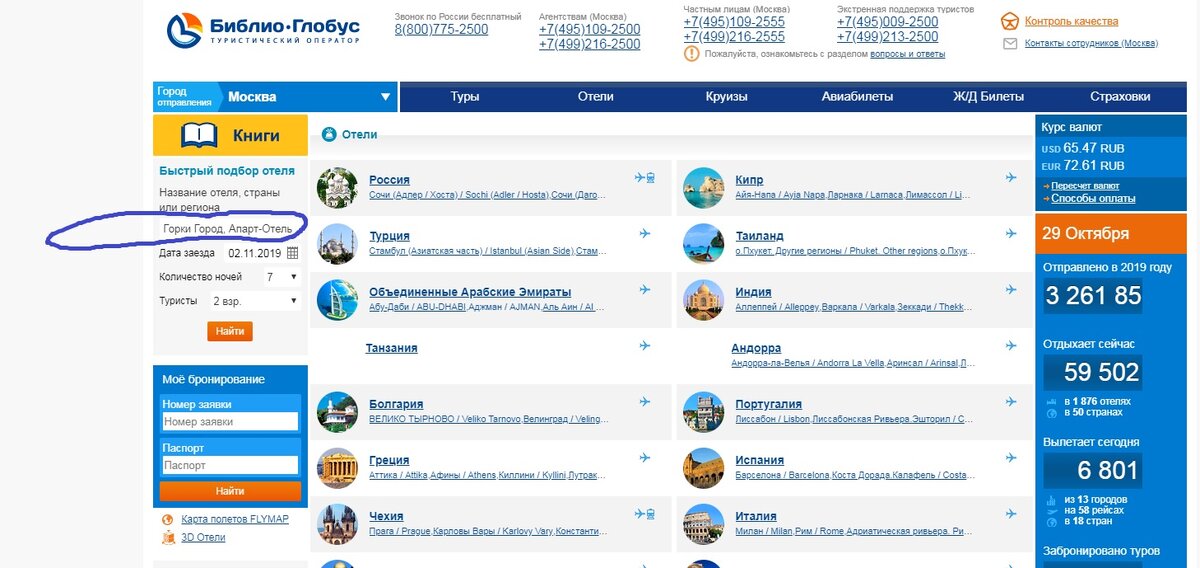This screenshot has width=1200, height=568.
Task: Click the hotel name search field
Action: [x=230, y=229]
